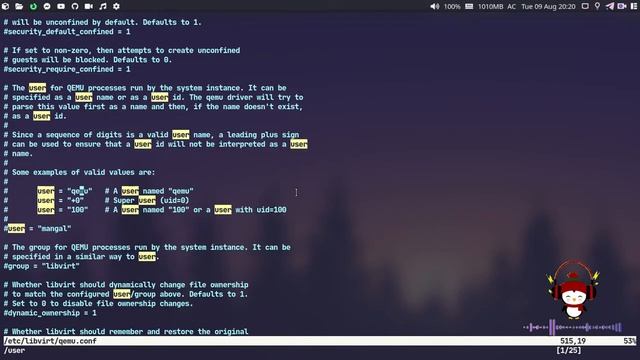Open the YouTube icon in the bar

click(61, 6)
